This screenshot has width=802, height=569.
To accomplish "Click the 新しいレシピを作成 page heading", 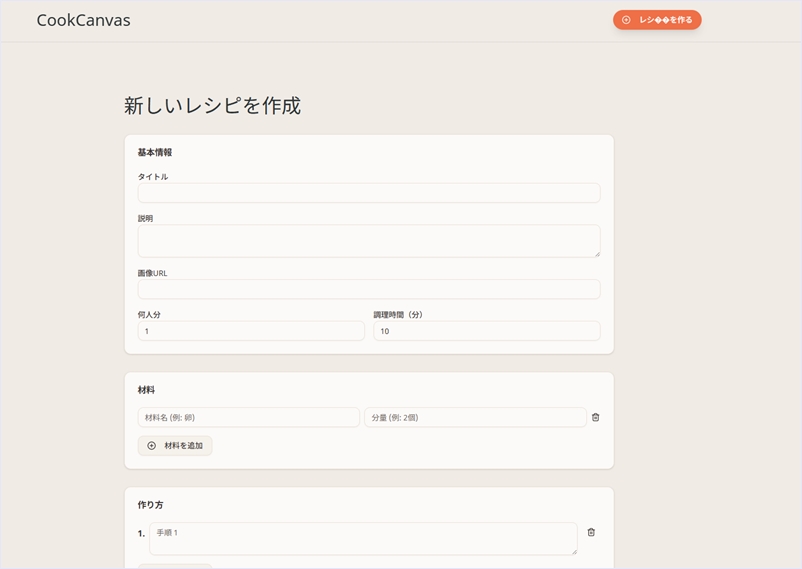I will (x=212, y=105).
